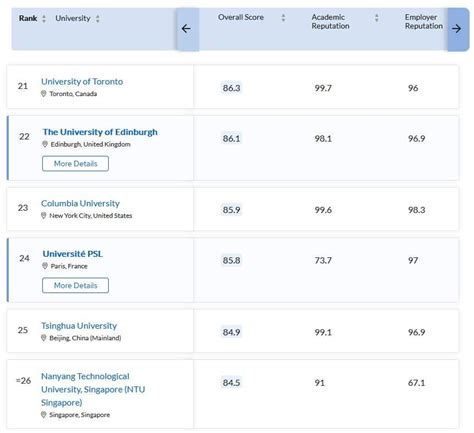
Task: Open the Nanyang Technological University link
Action: (x=93, y=389)
